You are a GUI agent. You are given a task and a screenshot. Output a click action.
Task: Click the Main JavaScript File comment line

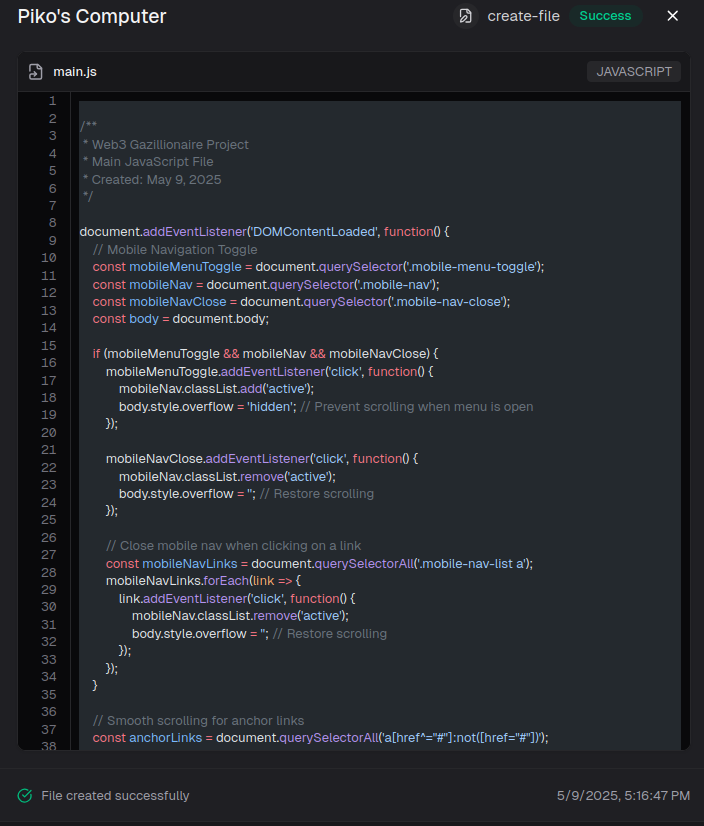(x=148, y=162)
